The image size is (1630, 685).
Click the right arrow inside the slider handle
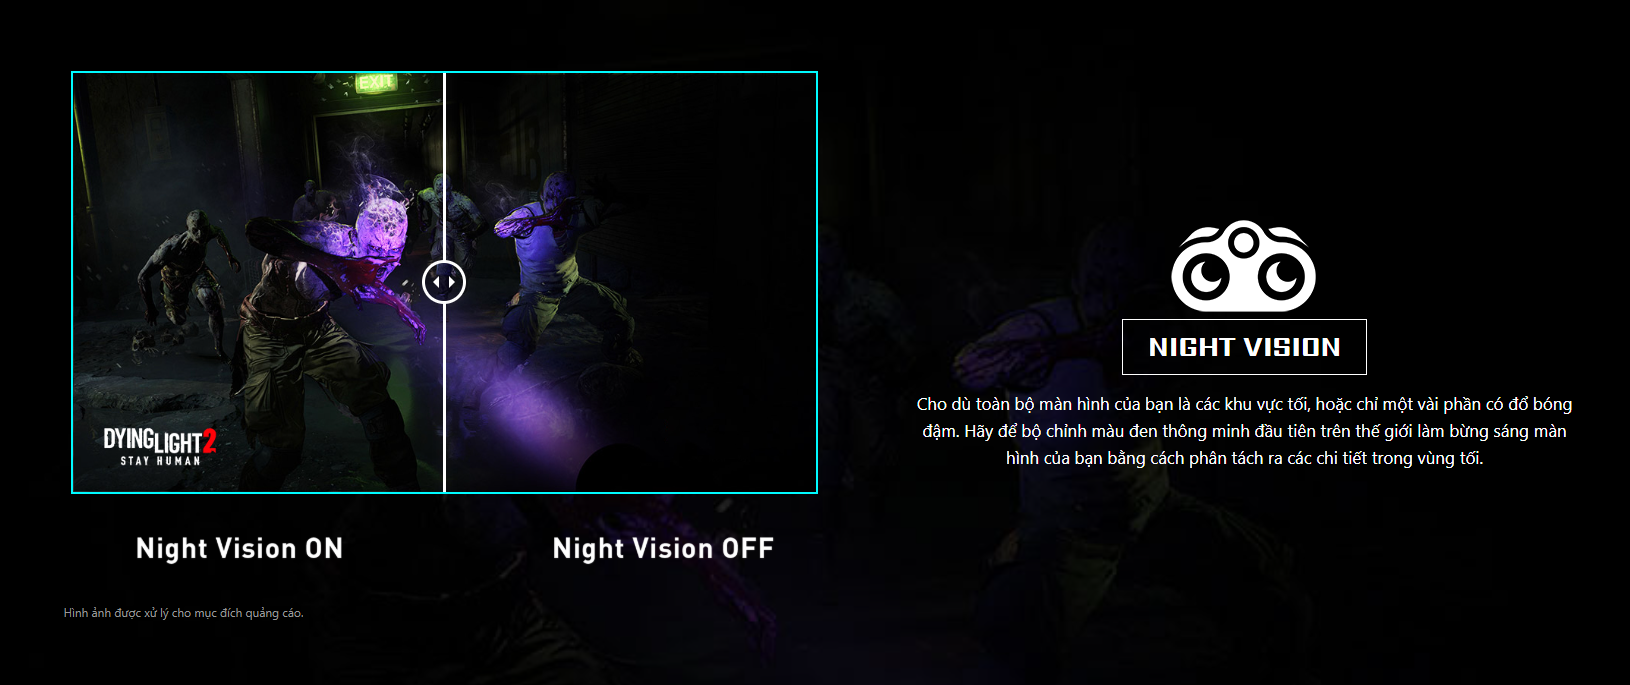coord(452,282)
